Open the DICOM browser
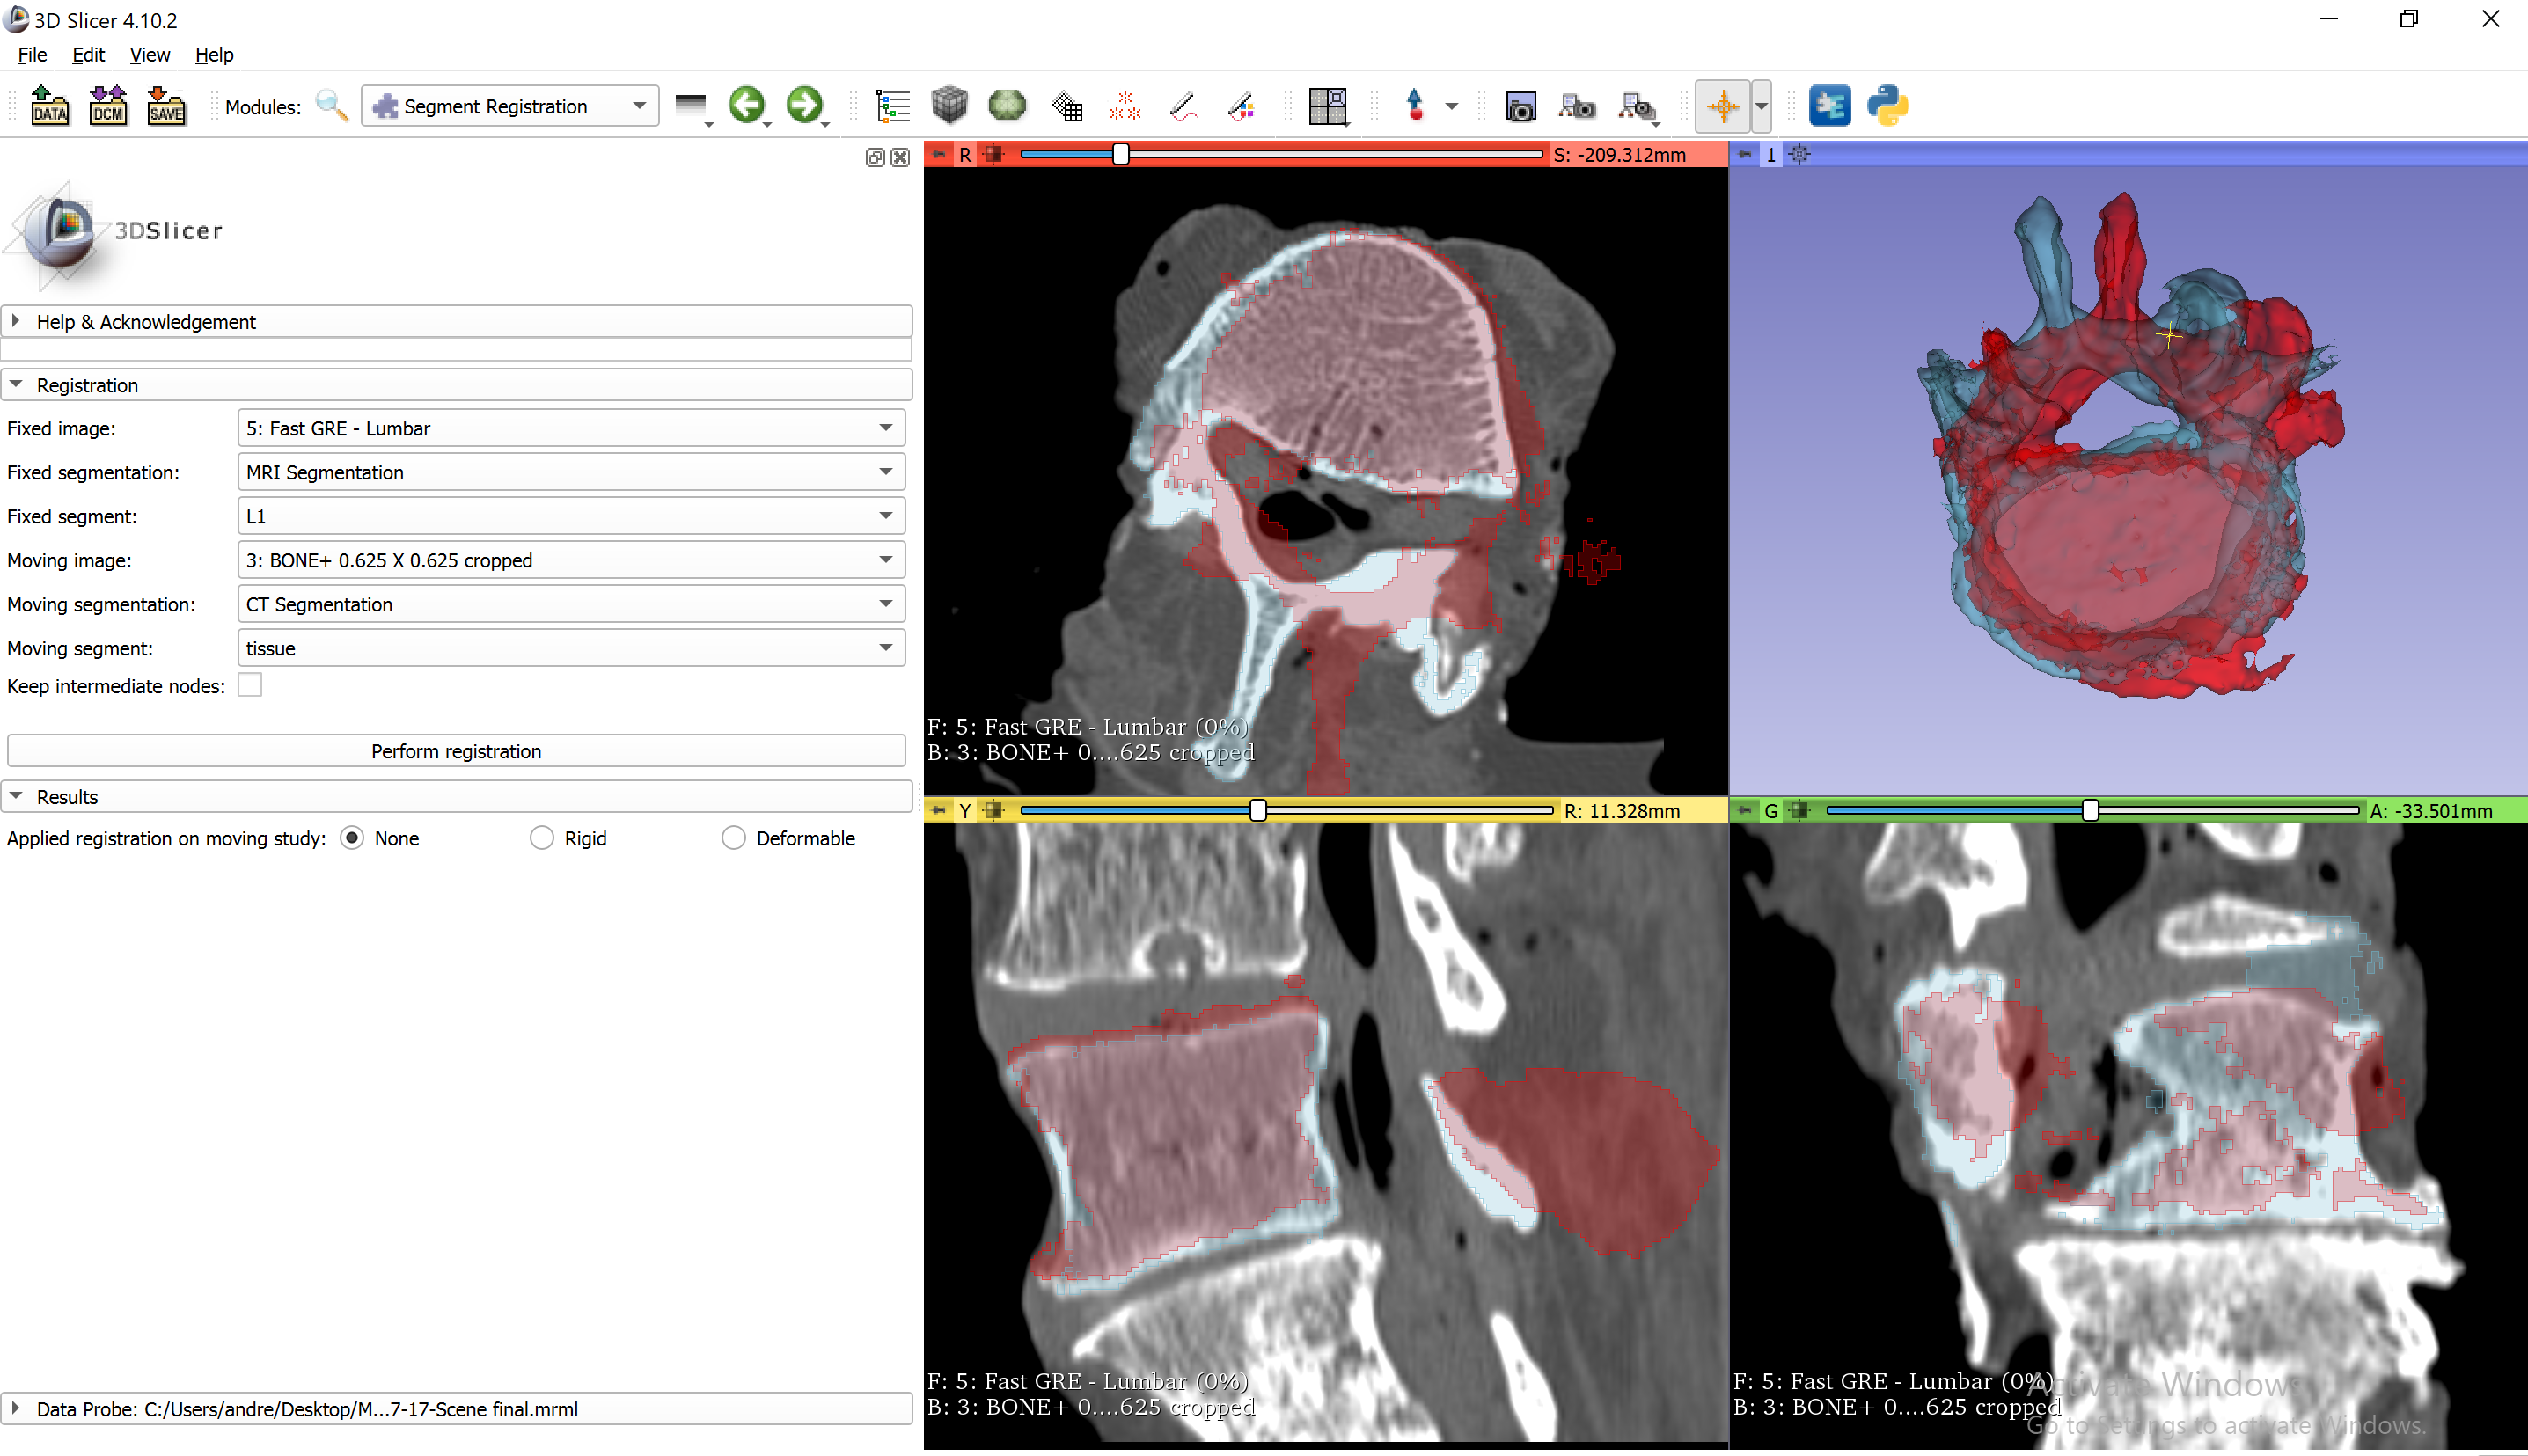This screenshot has width=2528, height=1456. pyautogui.click(x=108, y=105)
